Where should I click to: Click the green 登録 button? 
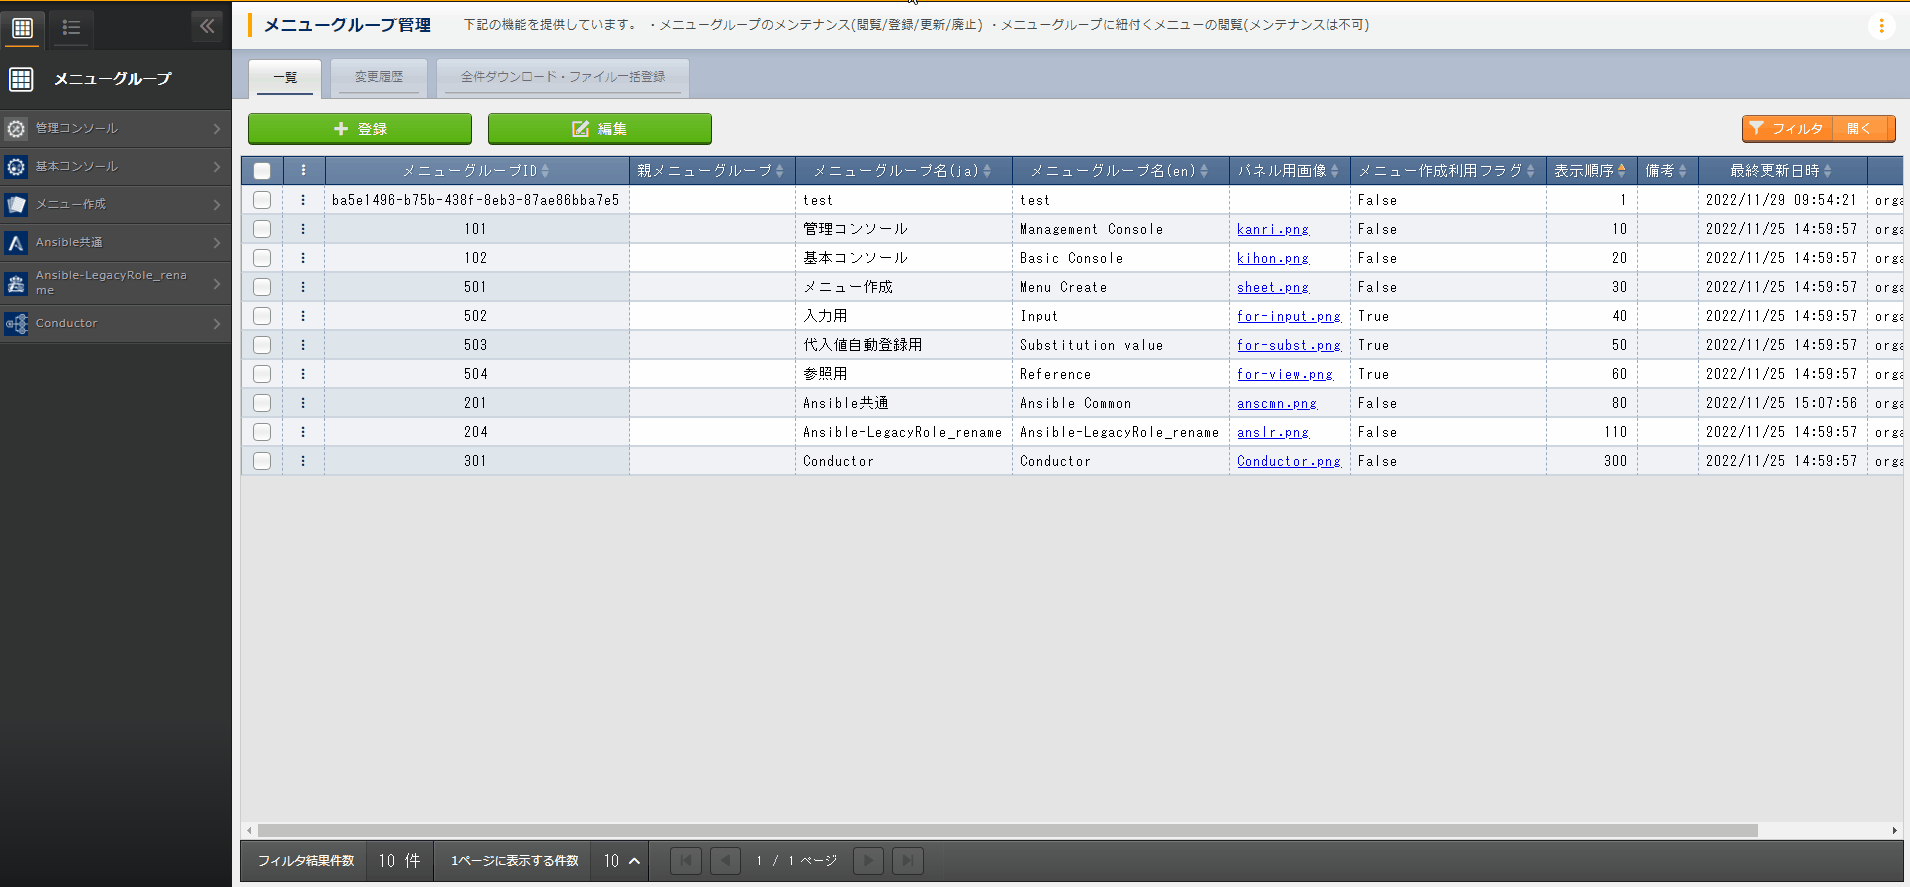click(360, 129)
